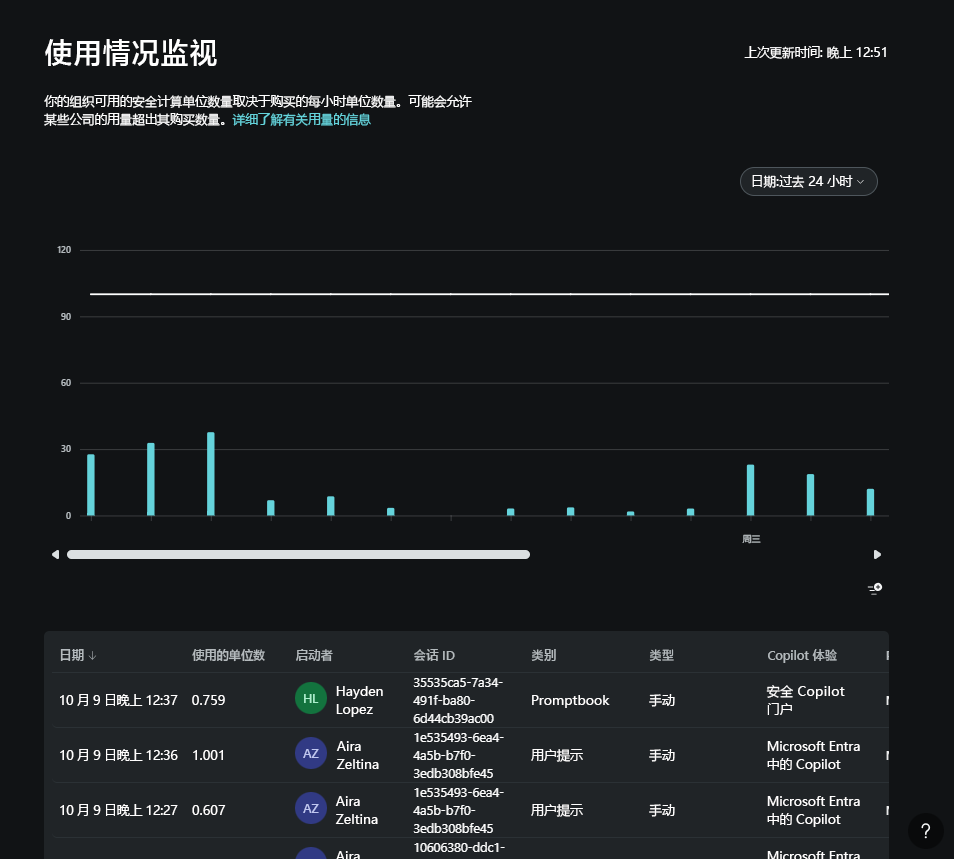Image resolution: width=954 pixels, height=859 pixels.
Task: Click the 周三 label on the chart axis
Action: 751,538
